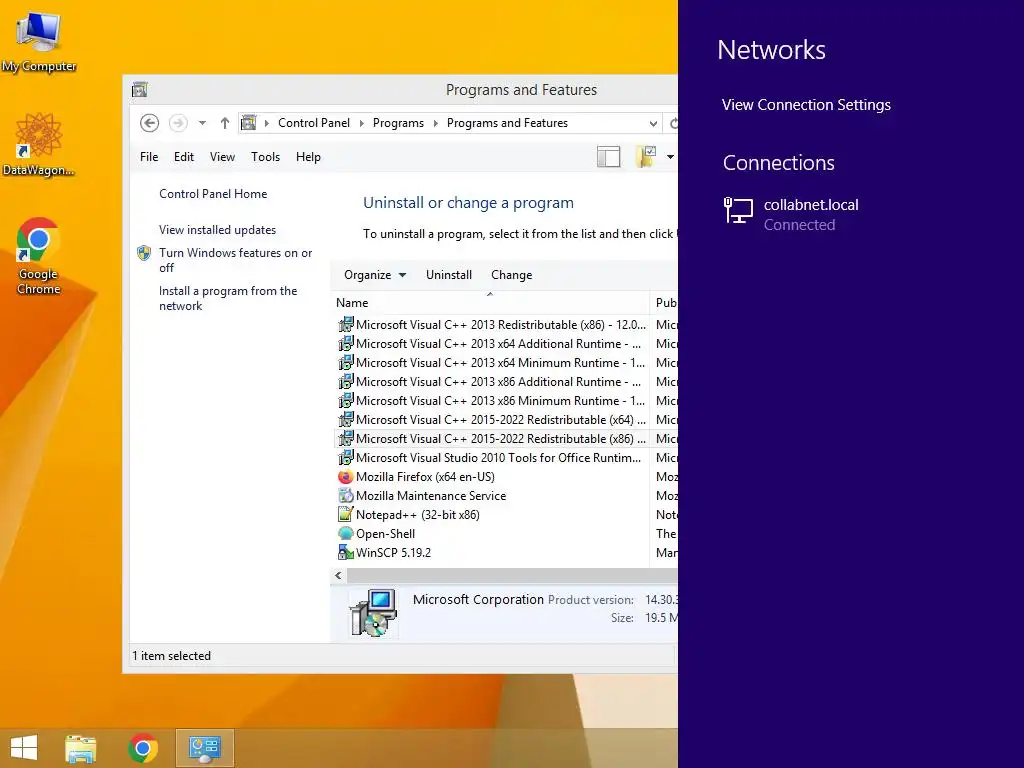1024x768 pixels.
Task: Open the Google Chrome desktop shortcut
Action: point(38,256)
